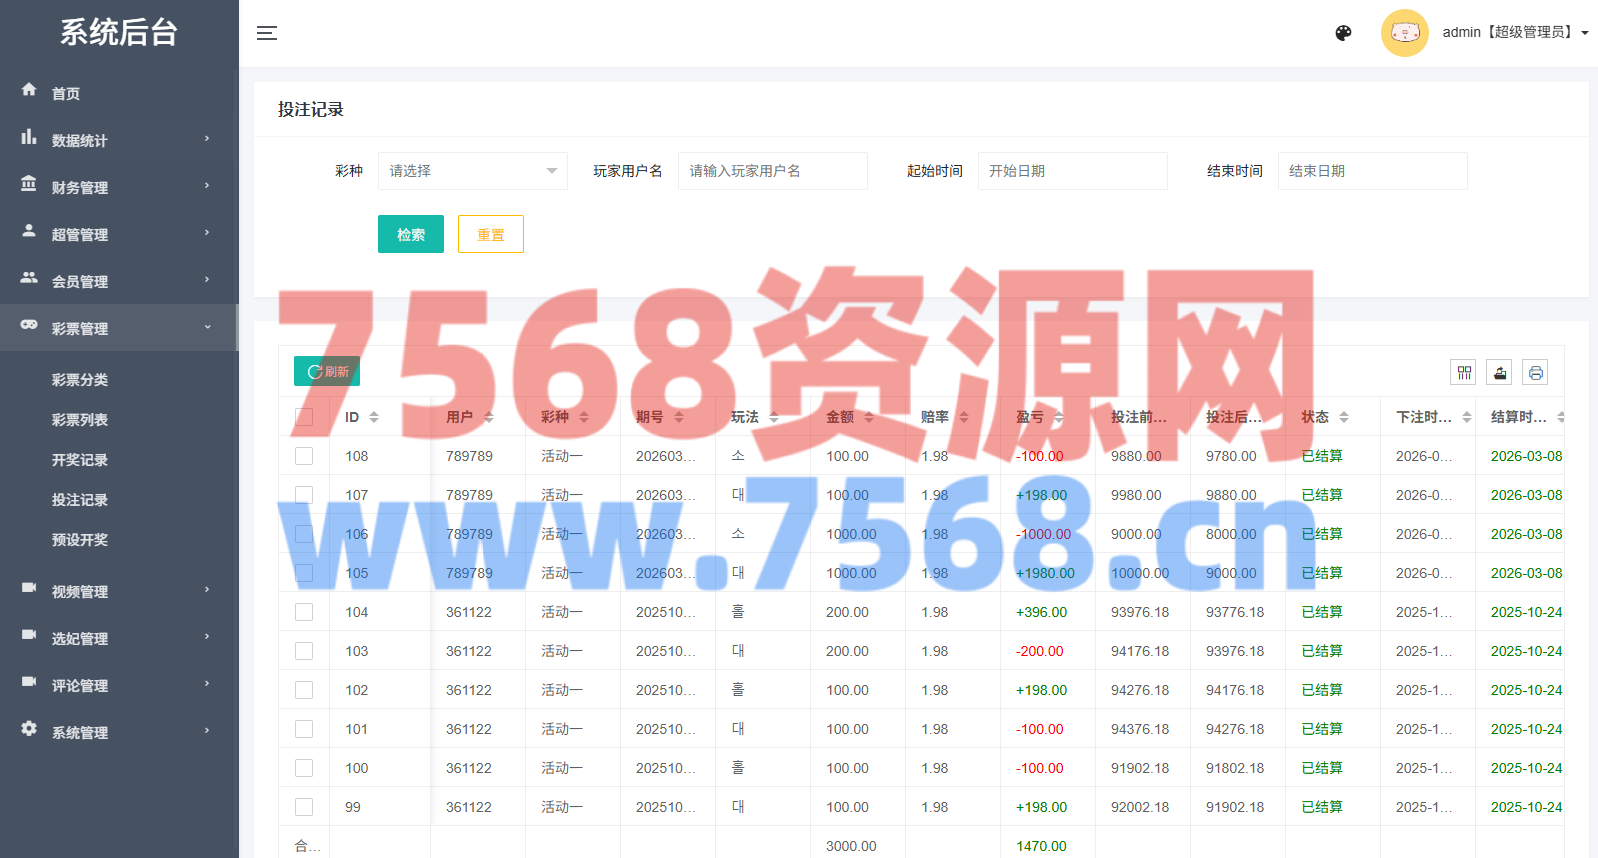Open the color theme palette icon
This screenshot has width=1598, height=858.
(x=1343, y=33)
